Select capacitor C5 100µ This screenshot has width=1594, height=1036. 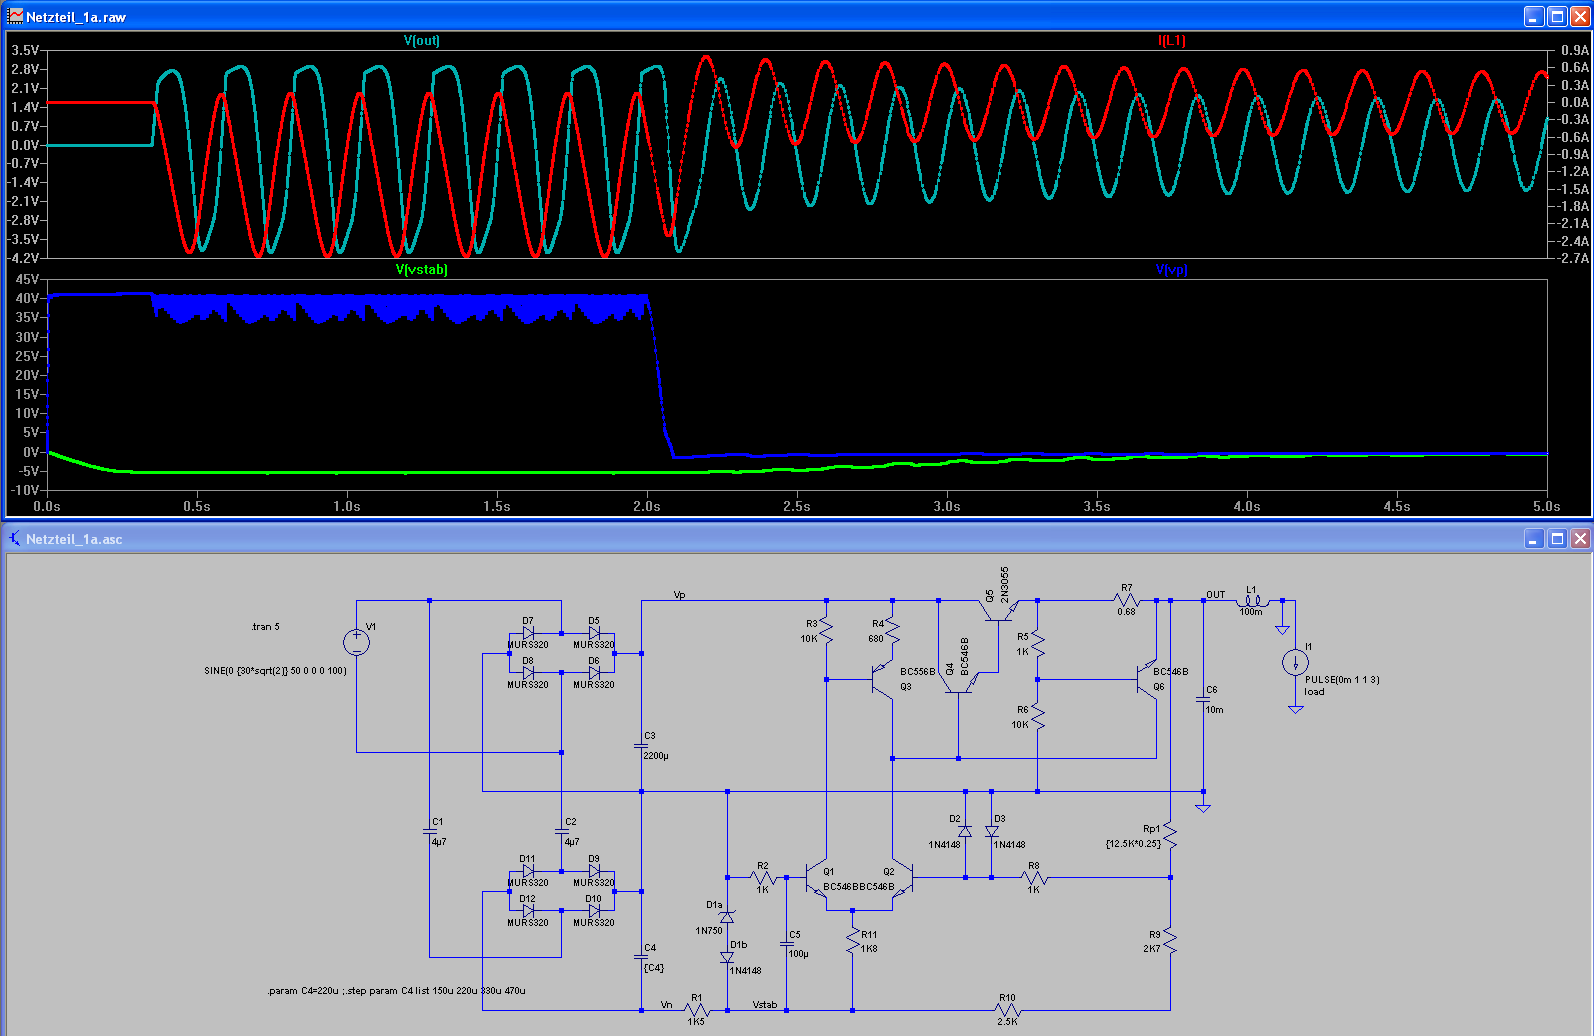pyautogui.click(x=786, y=944)
